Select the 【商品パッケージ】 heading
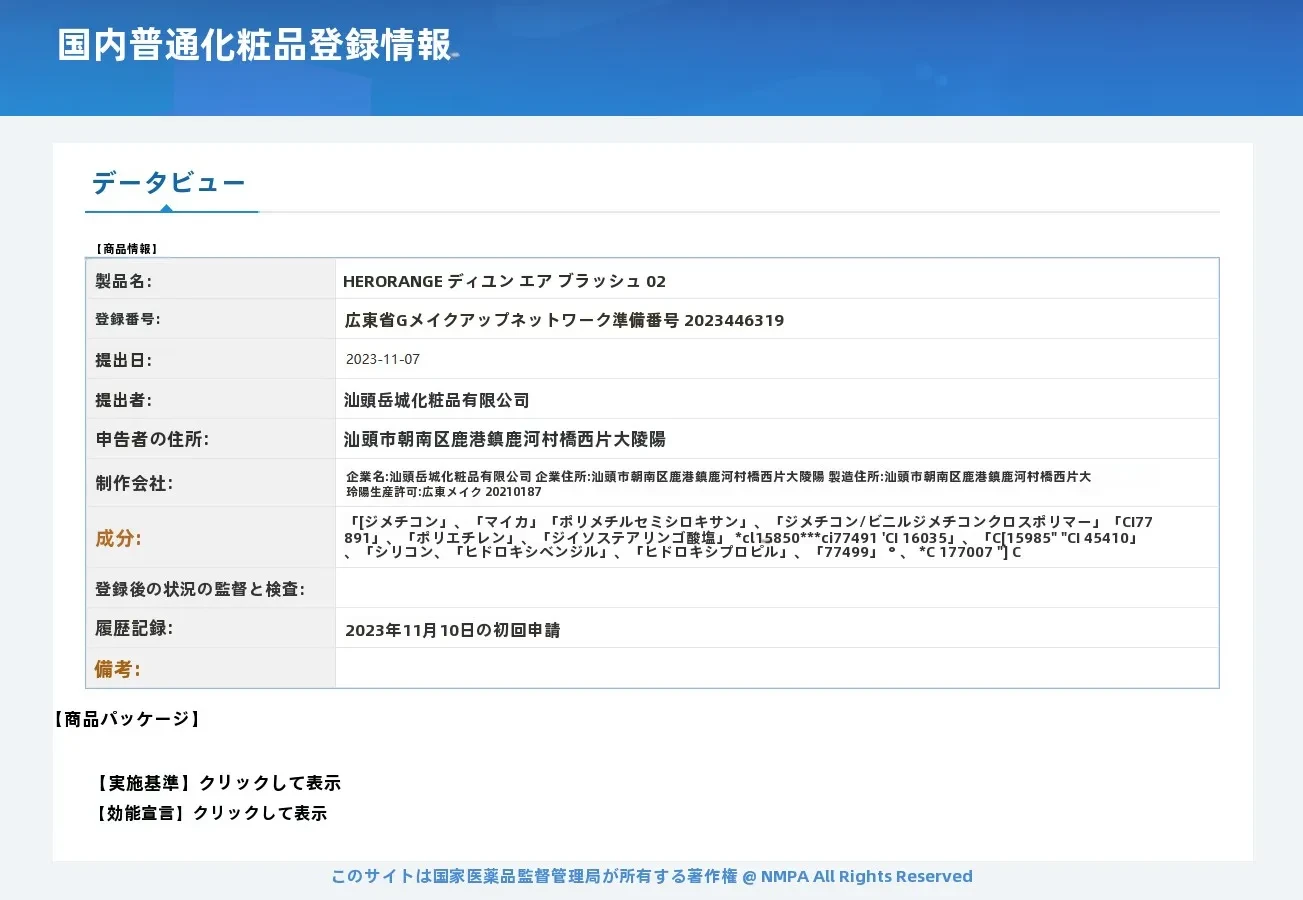This screenshot has width=1303, height=900. (x=126, y=718)
